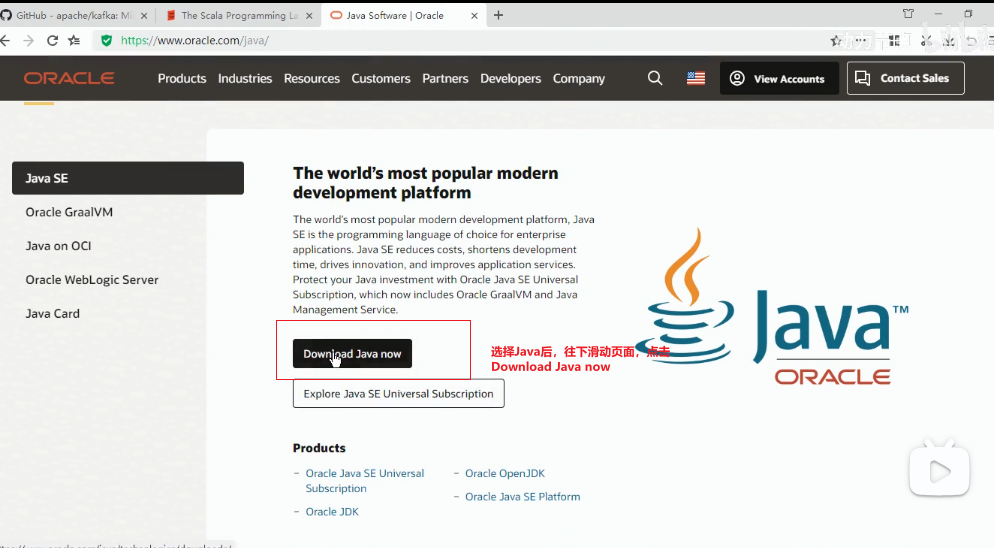Click the Oracle logo in the header
This screenshot has width=994, height=548.
point(69,78)
